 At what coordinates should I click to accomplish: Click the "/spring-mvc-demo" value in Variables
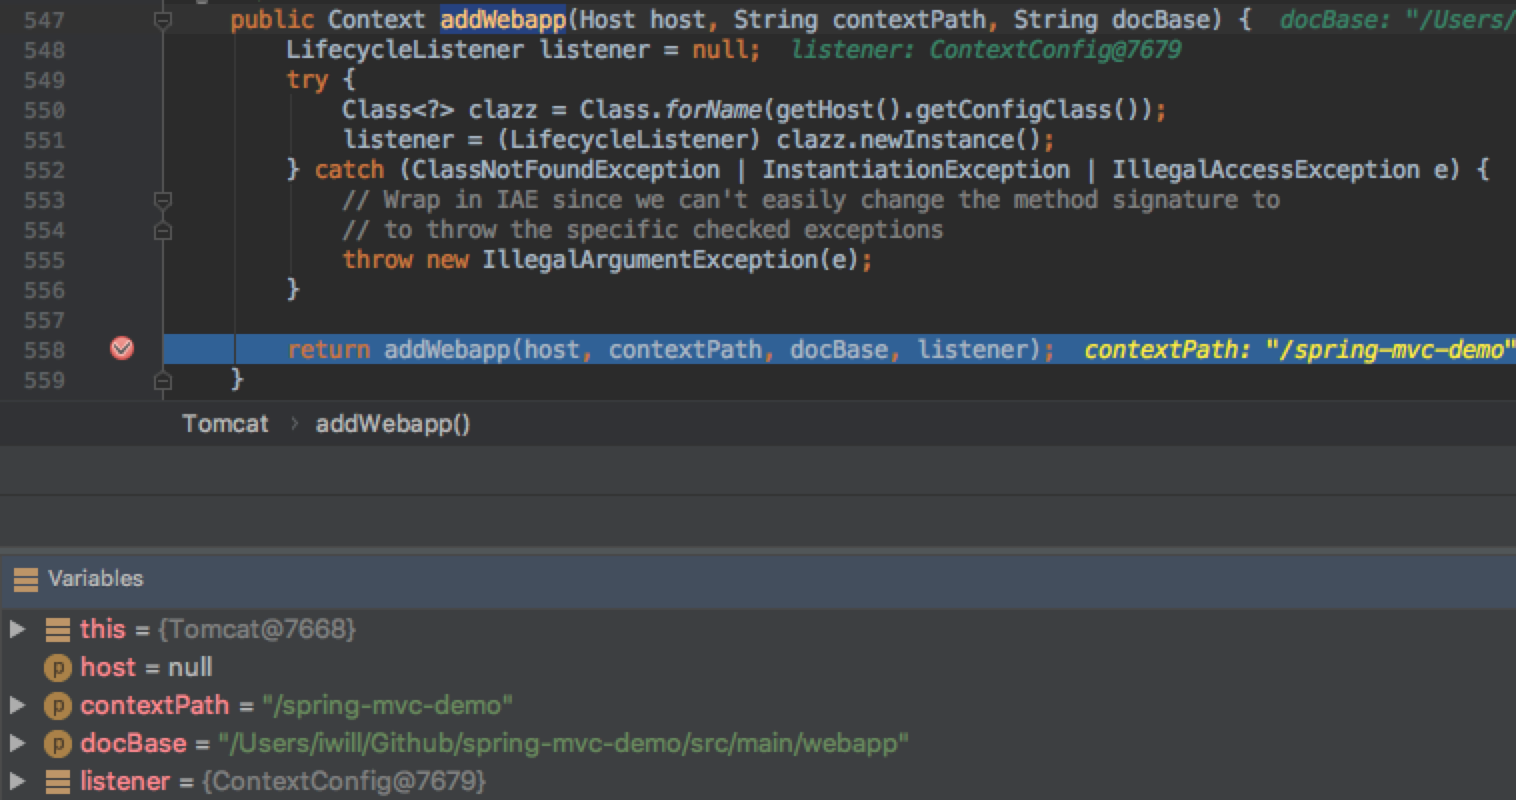pos(388,705)
